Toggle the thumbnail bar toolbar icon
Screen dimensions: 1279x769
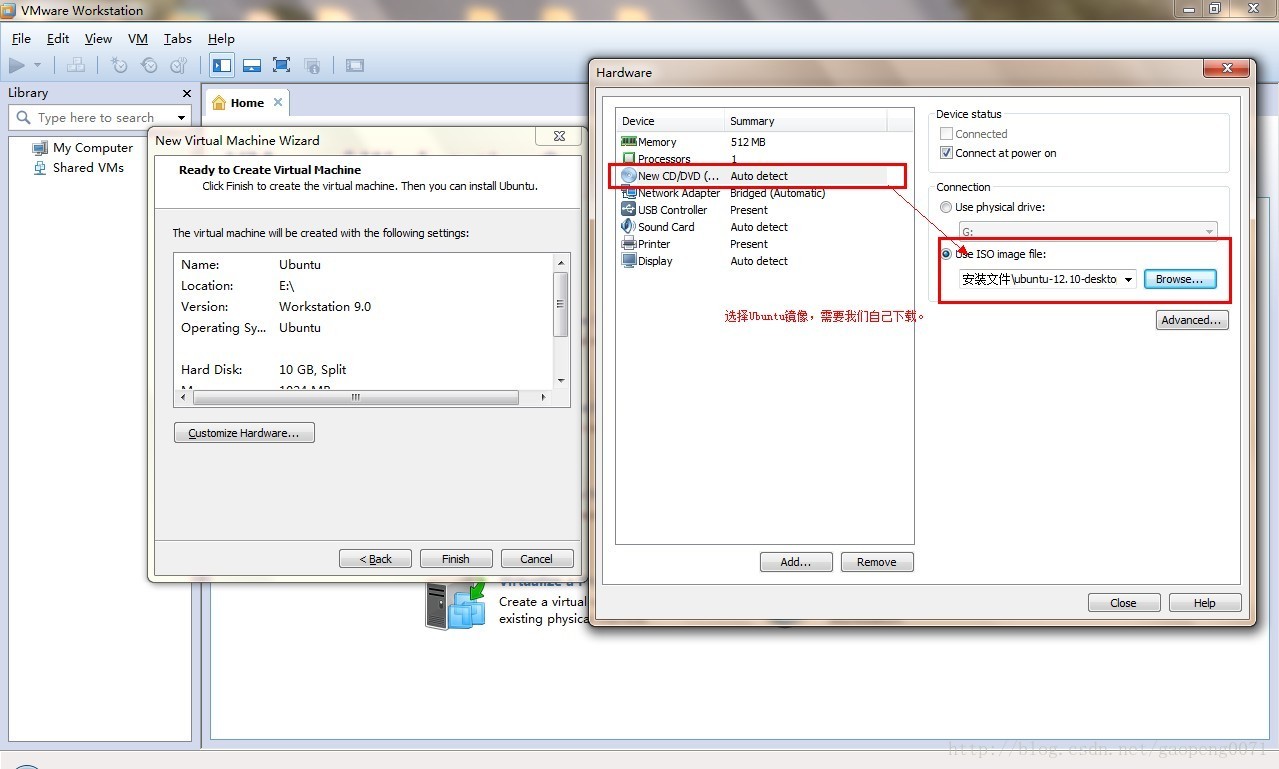252,65
